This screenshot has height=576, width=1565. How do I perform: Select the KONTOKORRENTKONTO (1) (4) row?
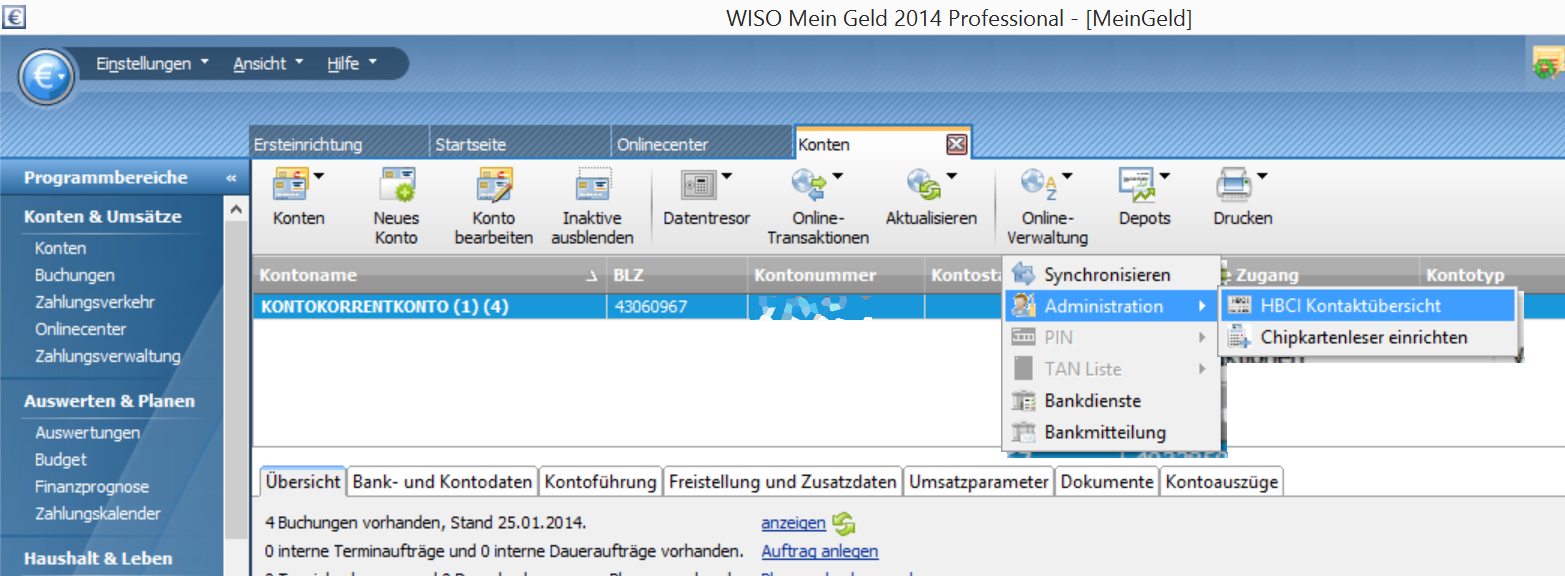[628, 307]
